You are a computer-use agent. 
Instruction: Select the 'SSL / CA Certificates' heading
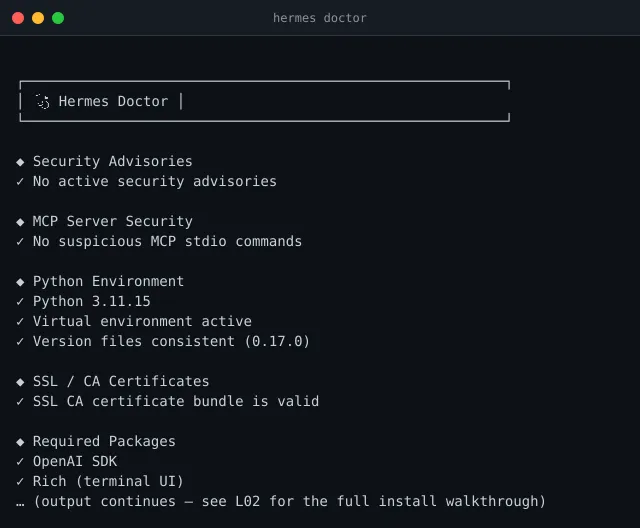[x=121, y=382]
